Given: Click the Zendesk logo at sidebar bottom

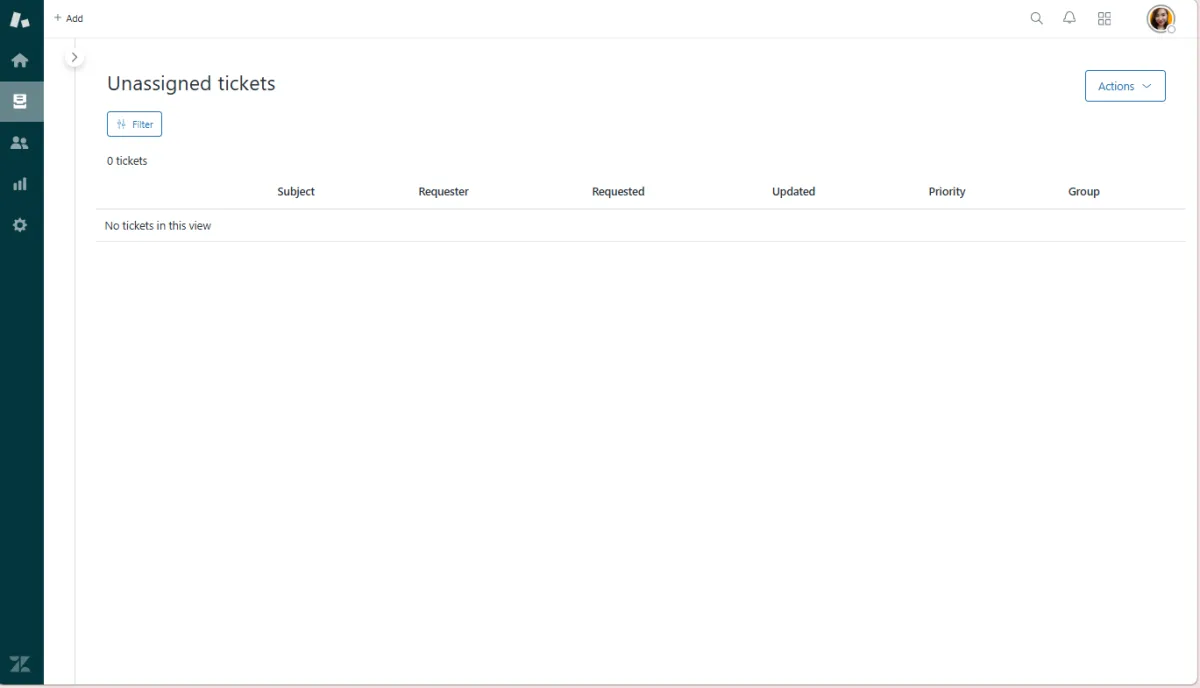Looking at the screenshot, I should pos(21,662).
